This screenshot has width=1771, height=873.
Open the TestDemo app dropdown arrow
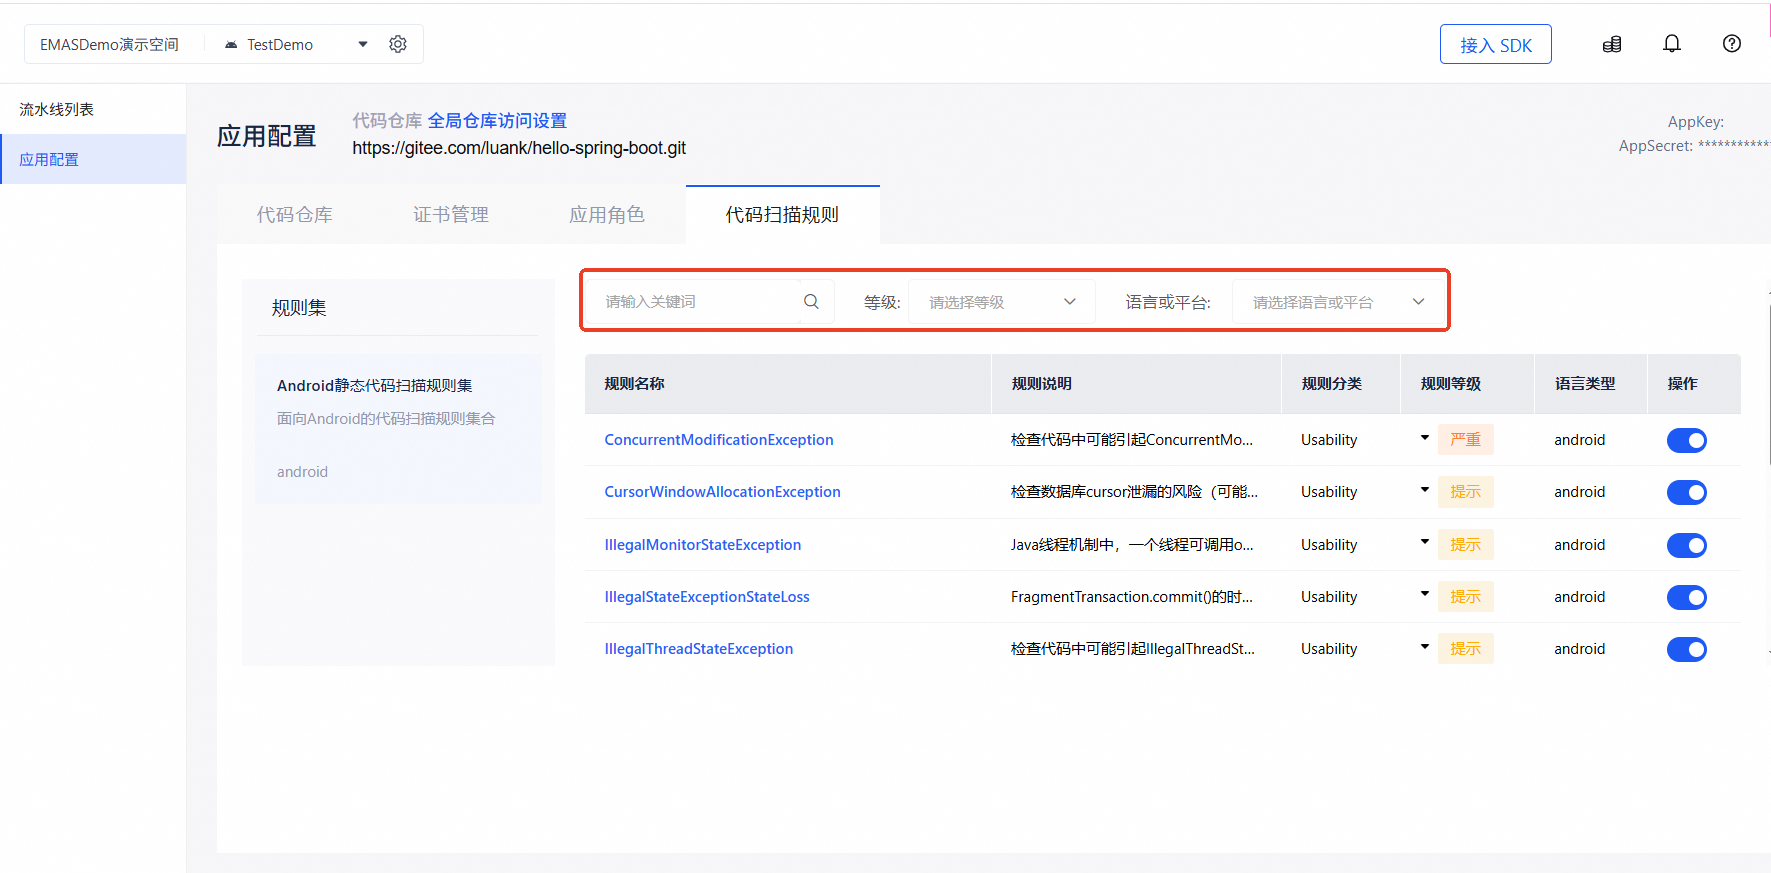pyautogui.click(x=363, y=44)
